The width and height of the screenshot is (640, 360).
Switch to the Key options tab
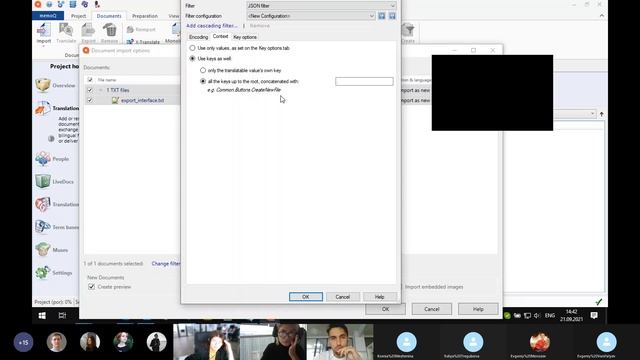[245, 37]
